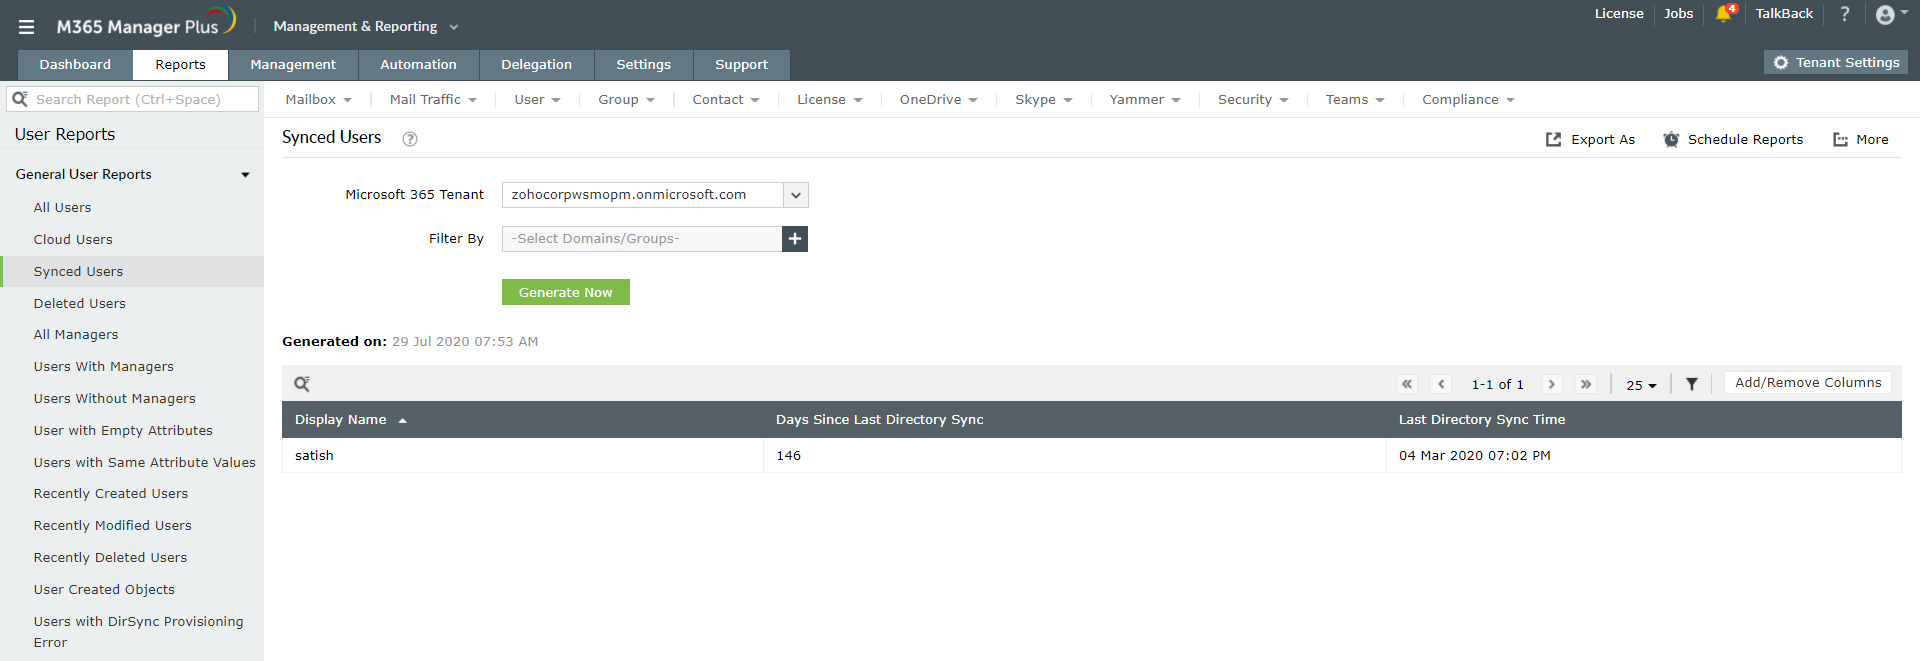The width and height of the screenshot is (1920, 661).
Task: Click Tenant Settings button
Action: (1836, 62)
